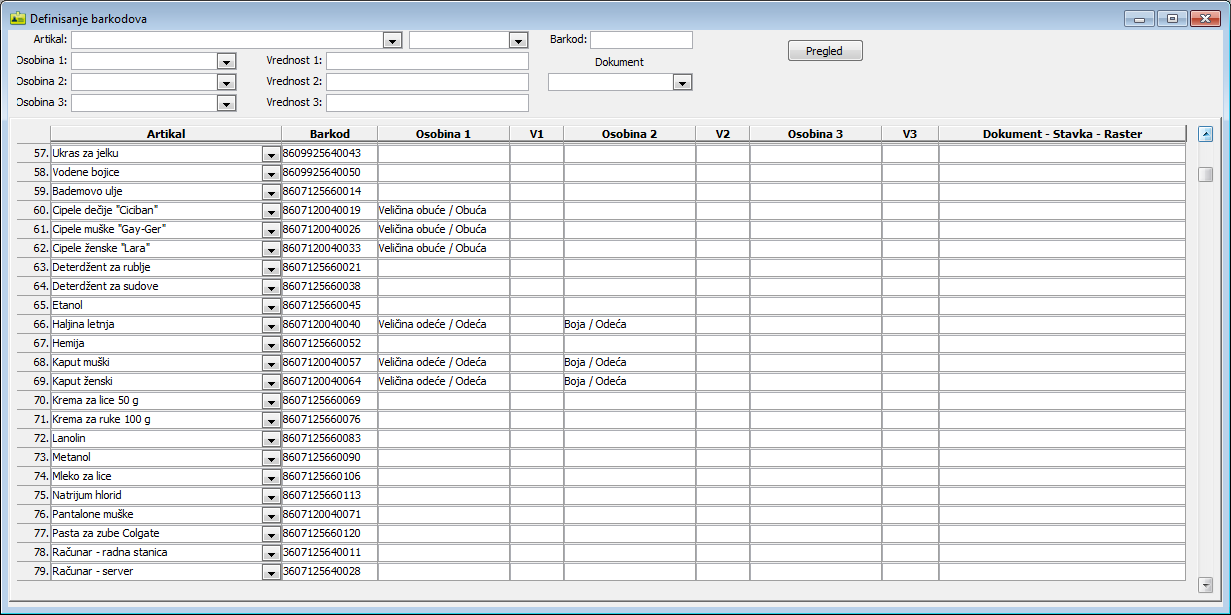Image resolution: width=1231 pixels, height=615 pixels.
Task: Expand the Haljina letnja article dropdown
Action: tap(270, 325)
